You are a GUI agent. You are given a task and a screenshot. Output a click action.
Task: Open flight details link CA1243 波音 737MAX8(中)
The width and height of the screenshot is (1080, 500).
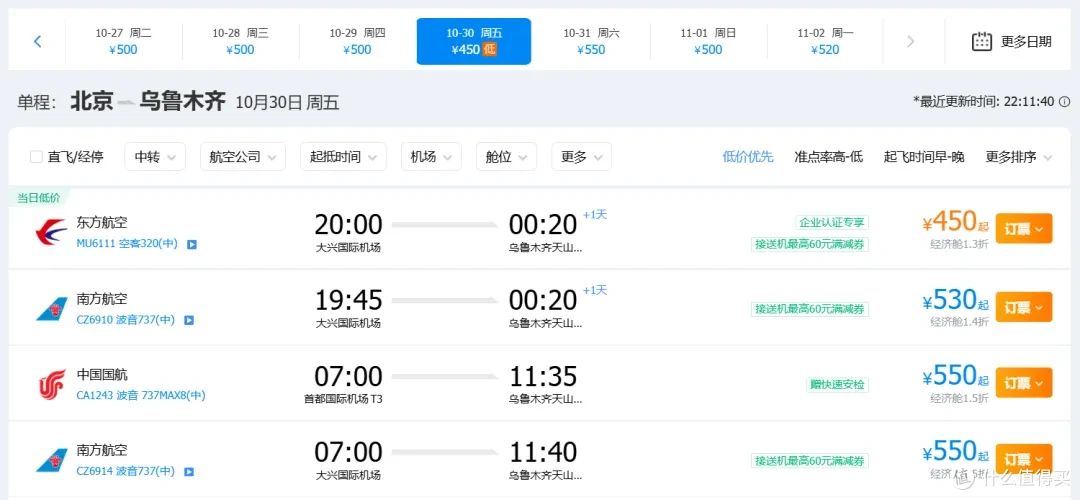(x=141, y=396)
